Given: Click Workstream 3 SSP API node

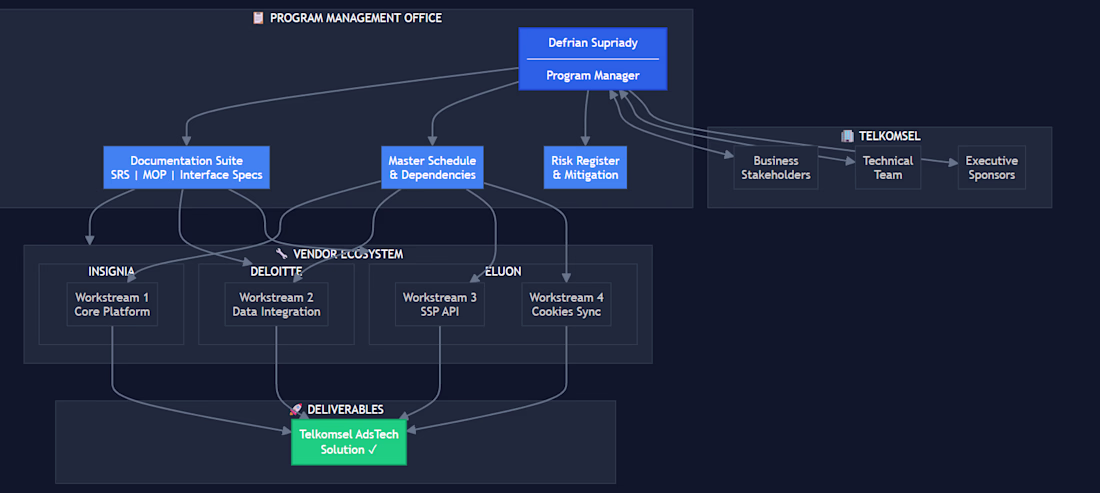Looking at the screenshot, I should [x=440, y=304].
